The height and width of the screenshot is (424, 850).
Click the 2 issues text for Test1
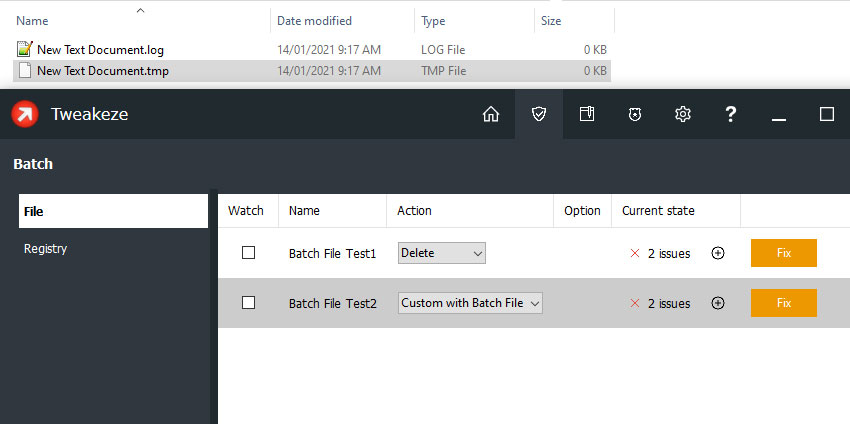pos(669,253)
